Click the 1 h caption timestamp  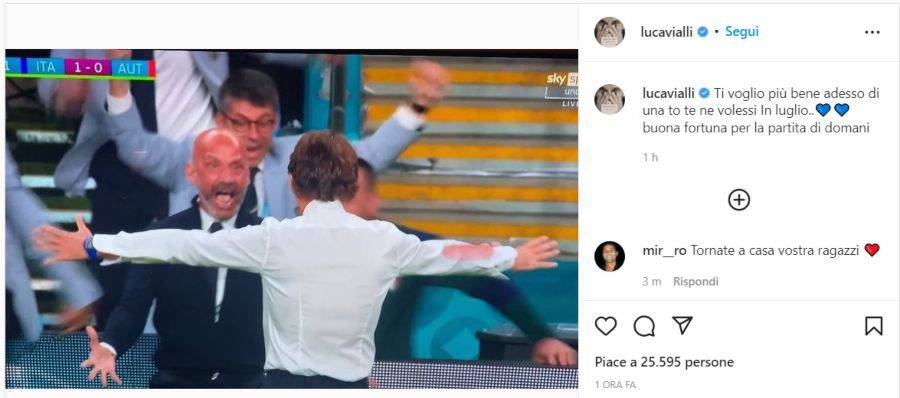650,157
